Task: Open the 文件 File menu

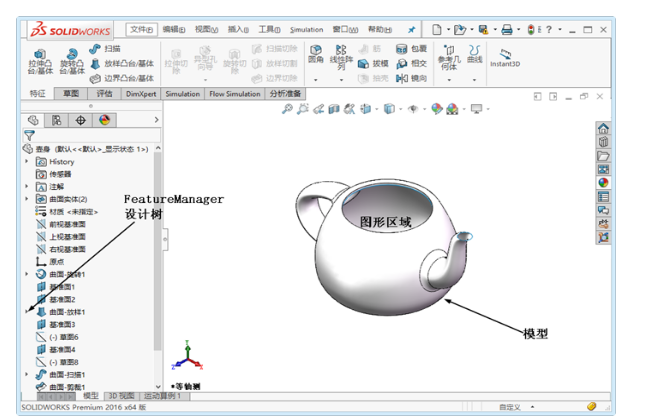Action: click(x=141, y=30)
